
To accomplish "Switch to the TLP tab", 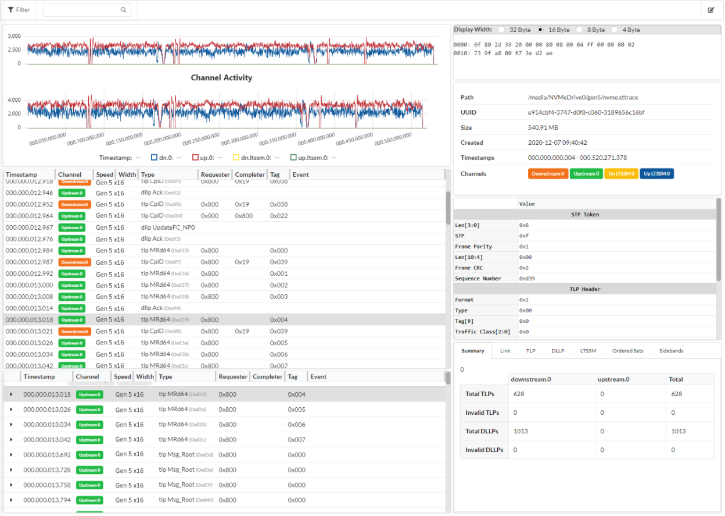I will coord(530,351).
